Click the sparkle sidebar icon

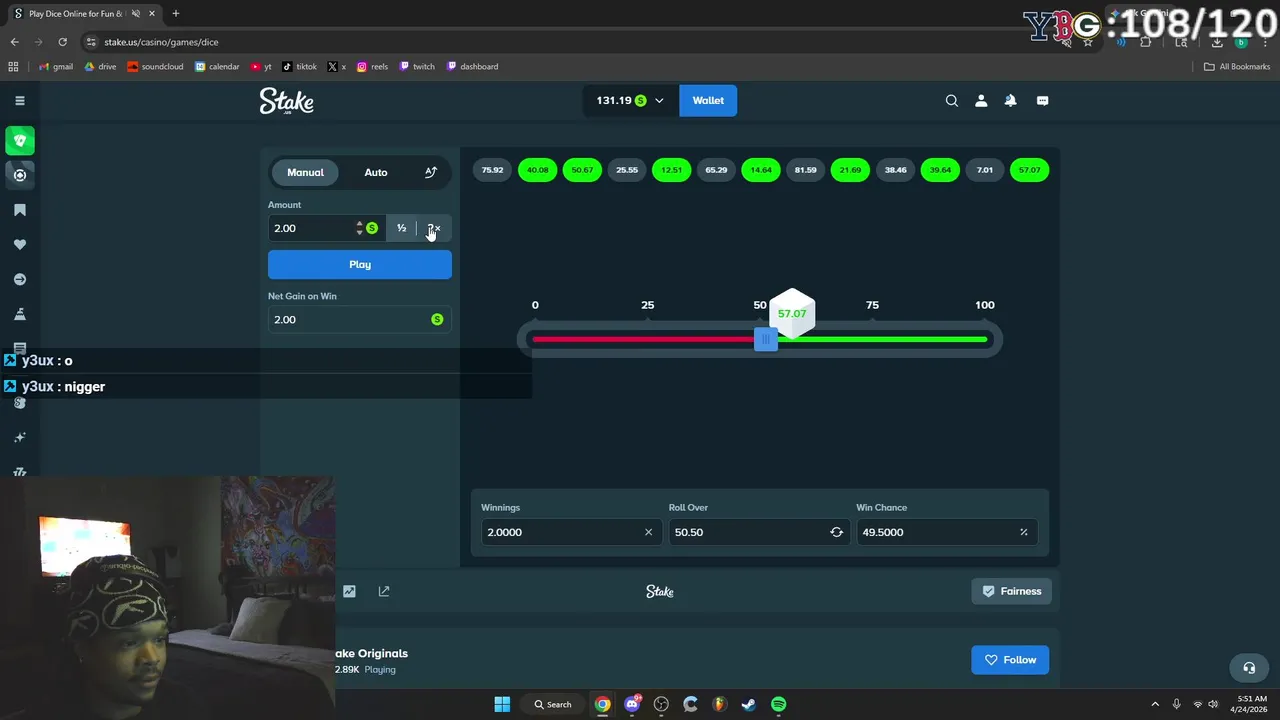point(20,437)
